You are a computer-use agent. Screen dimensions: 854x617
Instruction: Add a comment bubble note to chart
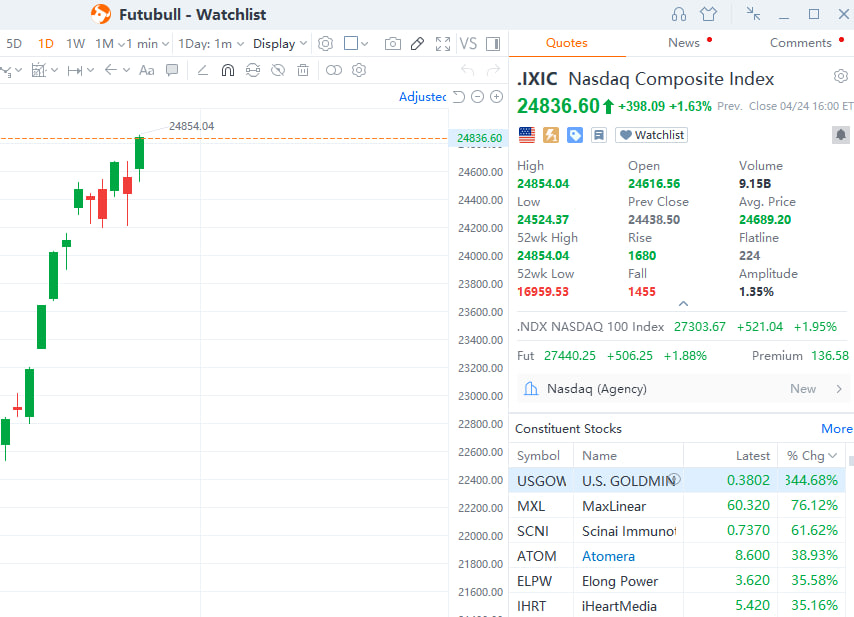[x=172, y=70]
